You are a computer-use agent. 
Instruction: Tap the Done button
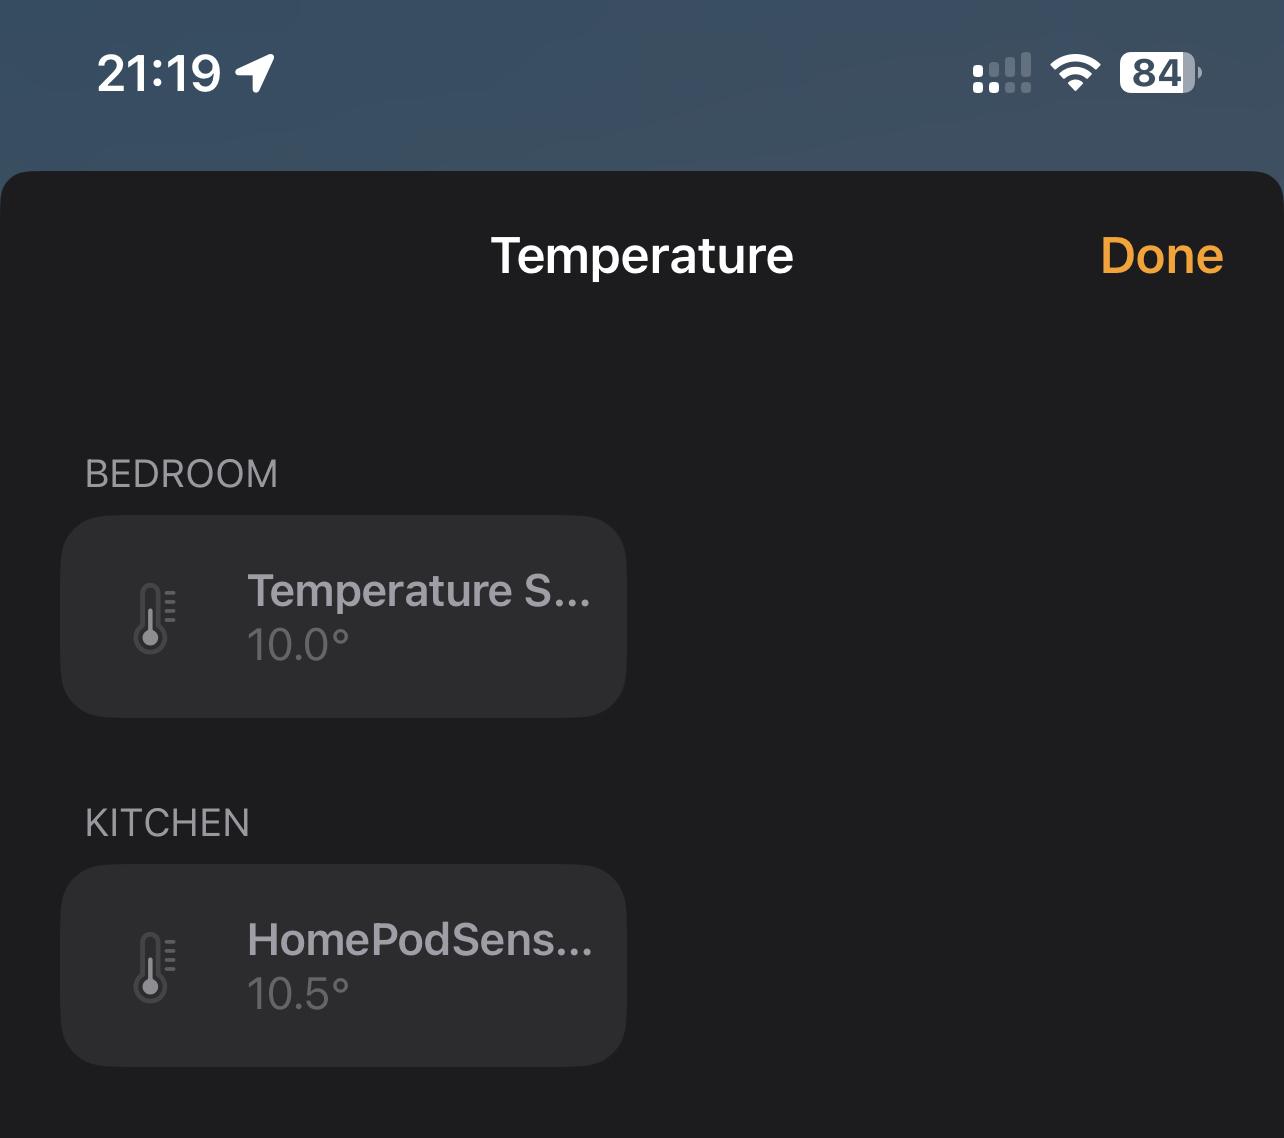[x=1161, y=256]
